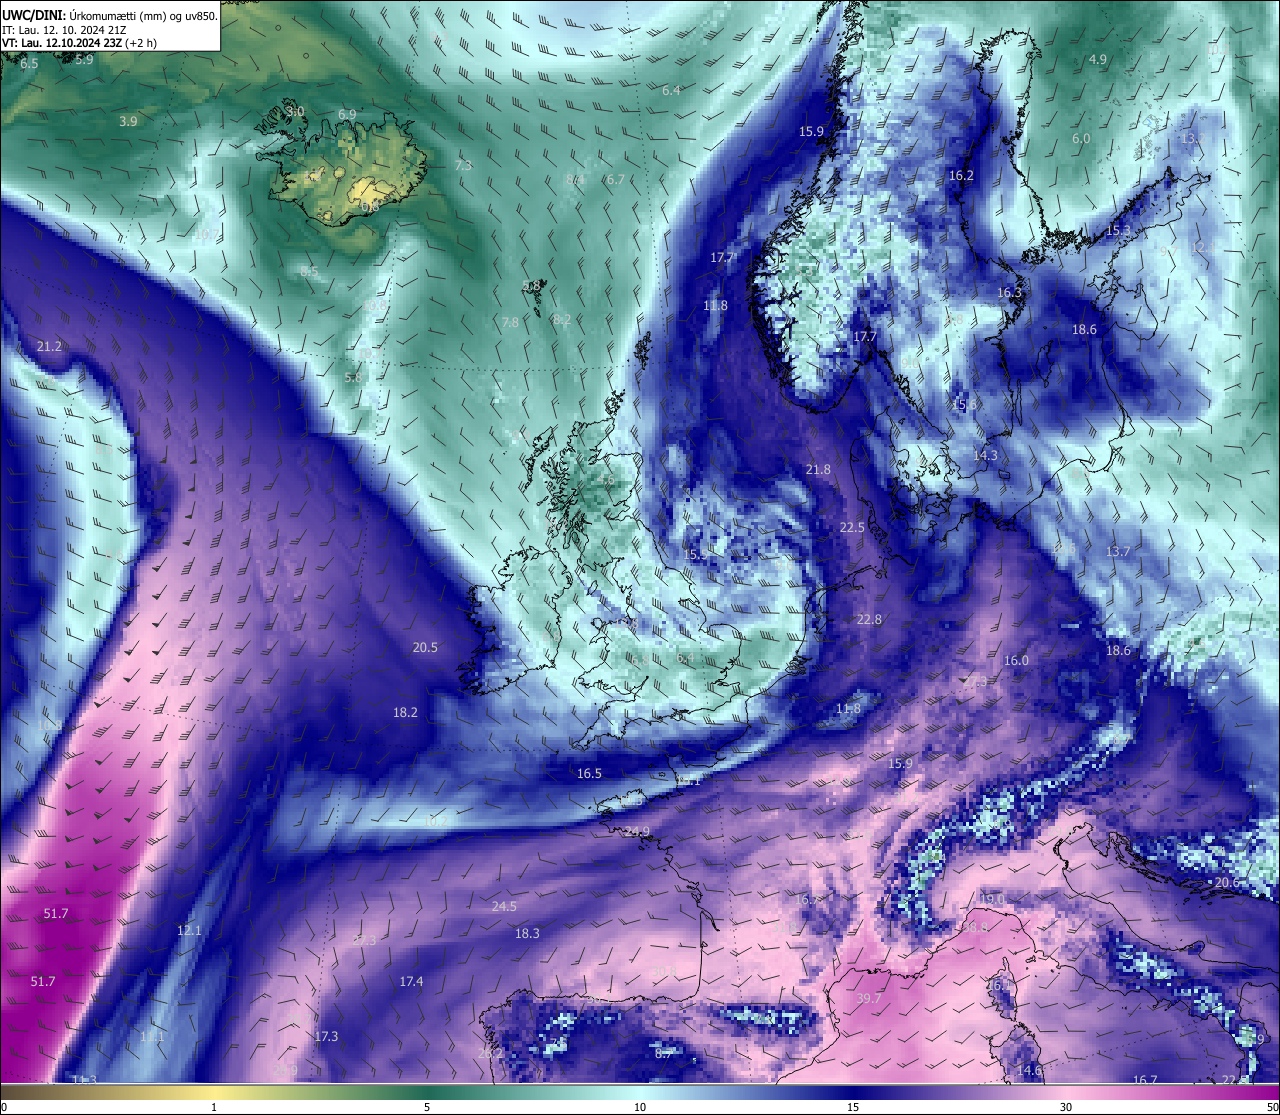Viewport: 1280px width, 1115px height.
Task: Click the 13.7 value over Poland
Action: tap(1117, 551)
